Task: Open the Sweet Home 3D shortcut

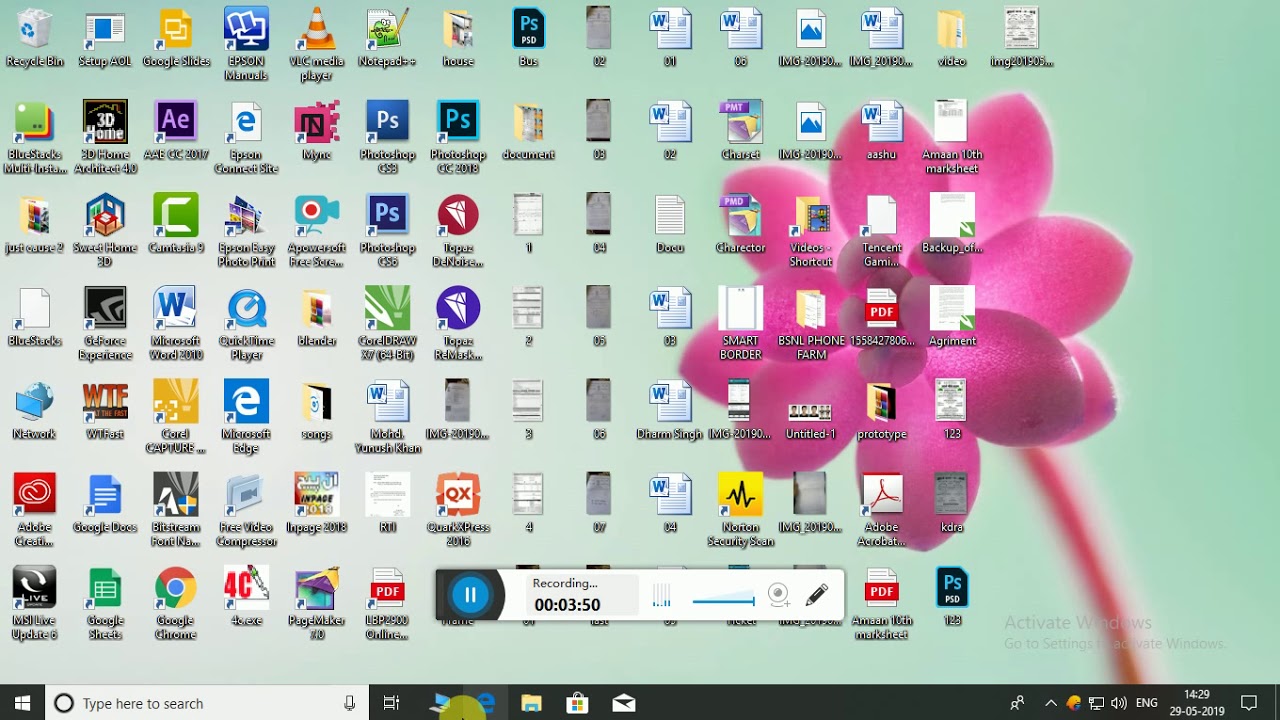Action: 105,230
